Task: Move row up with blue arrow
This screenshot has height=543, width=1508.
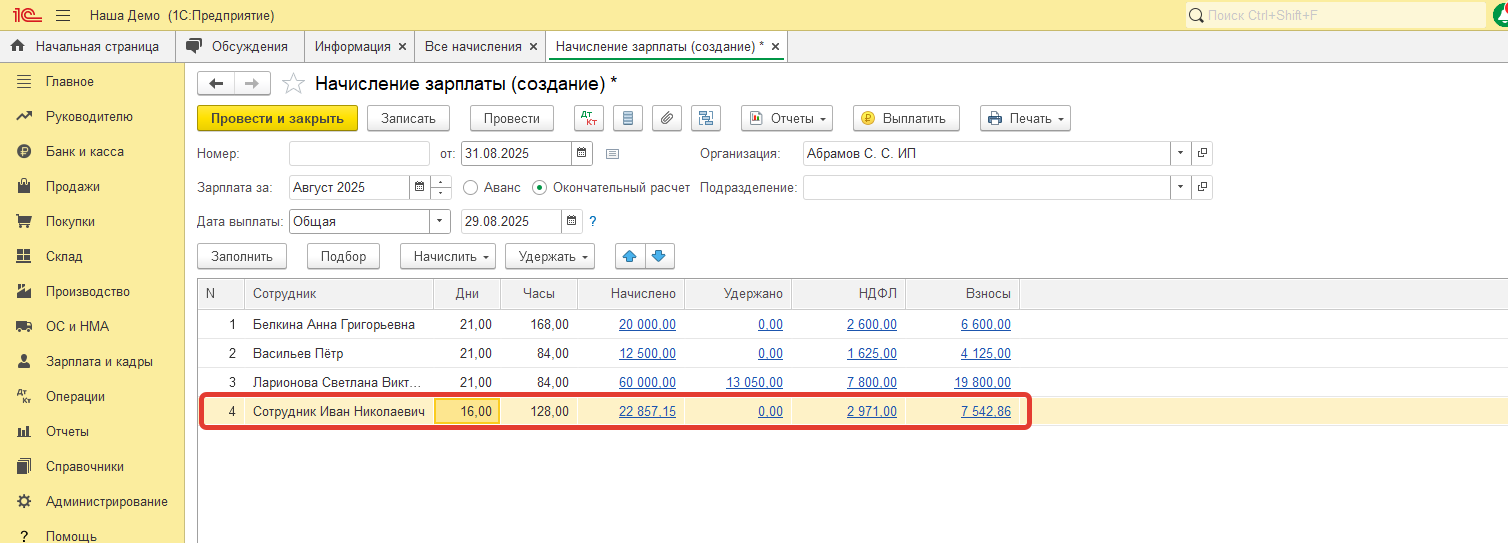Action: point(630,256)
